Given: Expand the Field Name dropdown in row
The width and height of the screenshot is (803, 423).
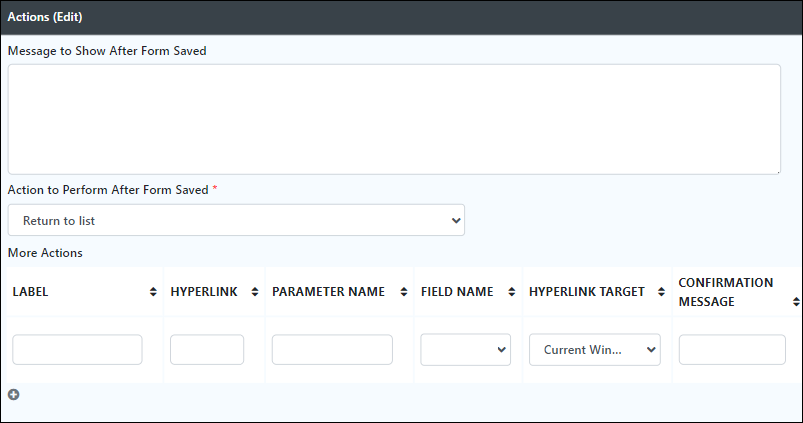Looking at the screenshot, I should 466,350.
